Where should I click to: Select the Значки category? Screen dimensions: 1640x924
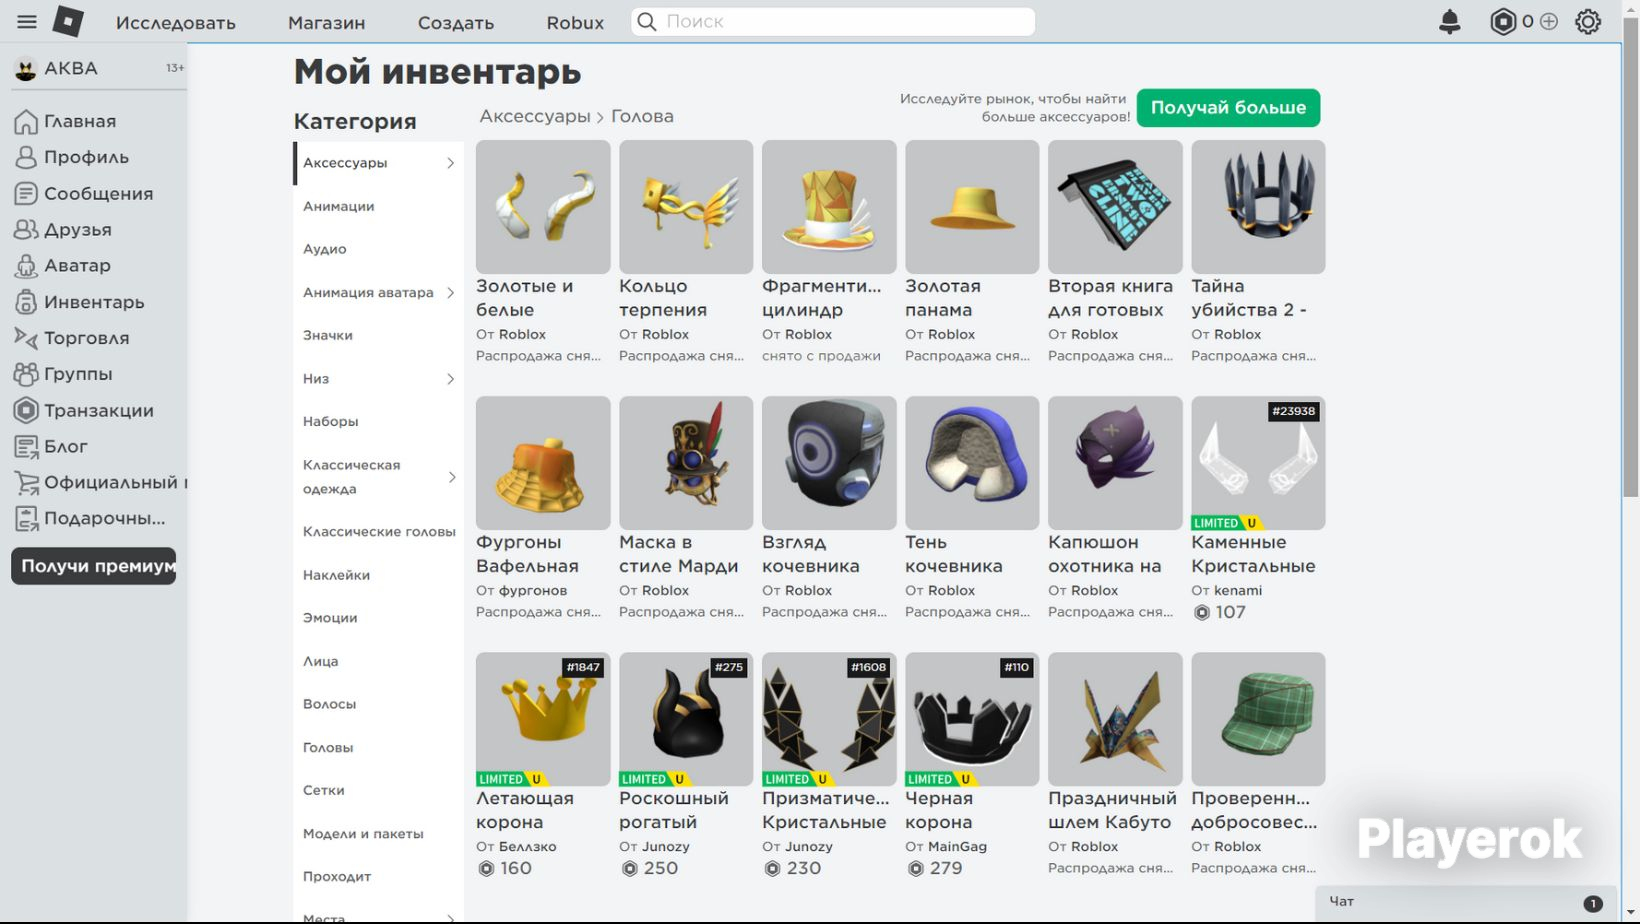coord(328,335)
